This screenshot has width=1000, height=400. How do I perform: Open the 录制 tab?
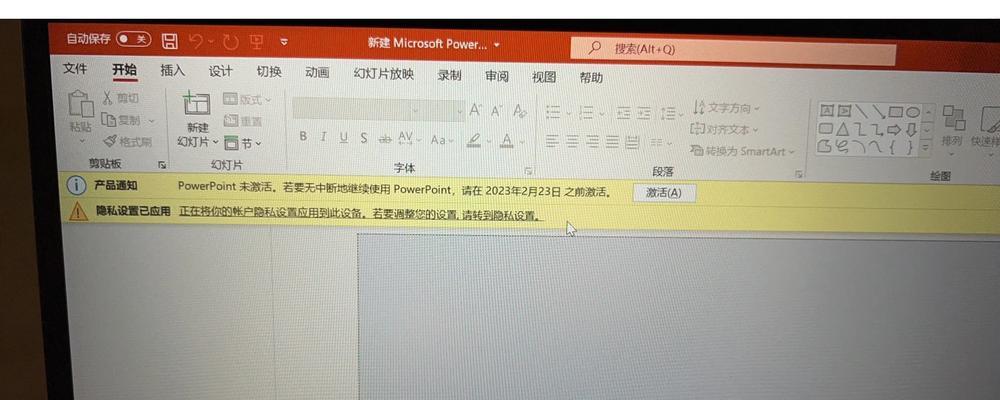(x=449, y=75)
